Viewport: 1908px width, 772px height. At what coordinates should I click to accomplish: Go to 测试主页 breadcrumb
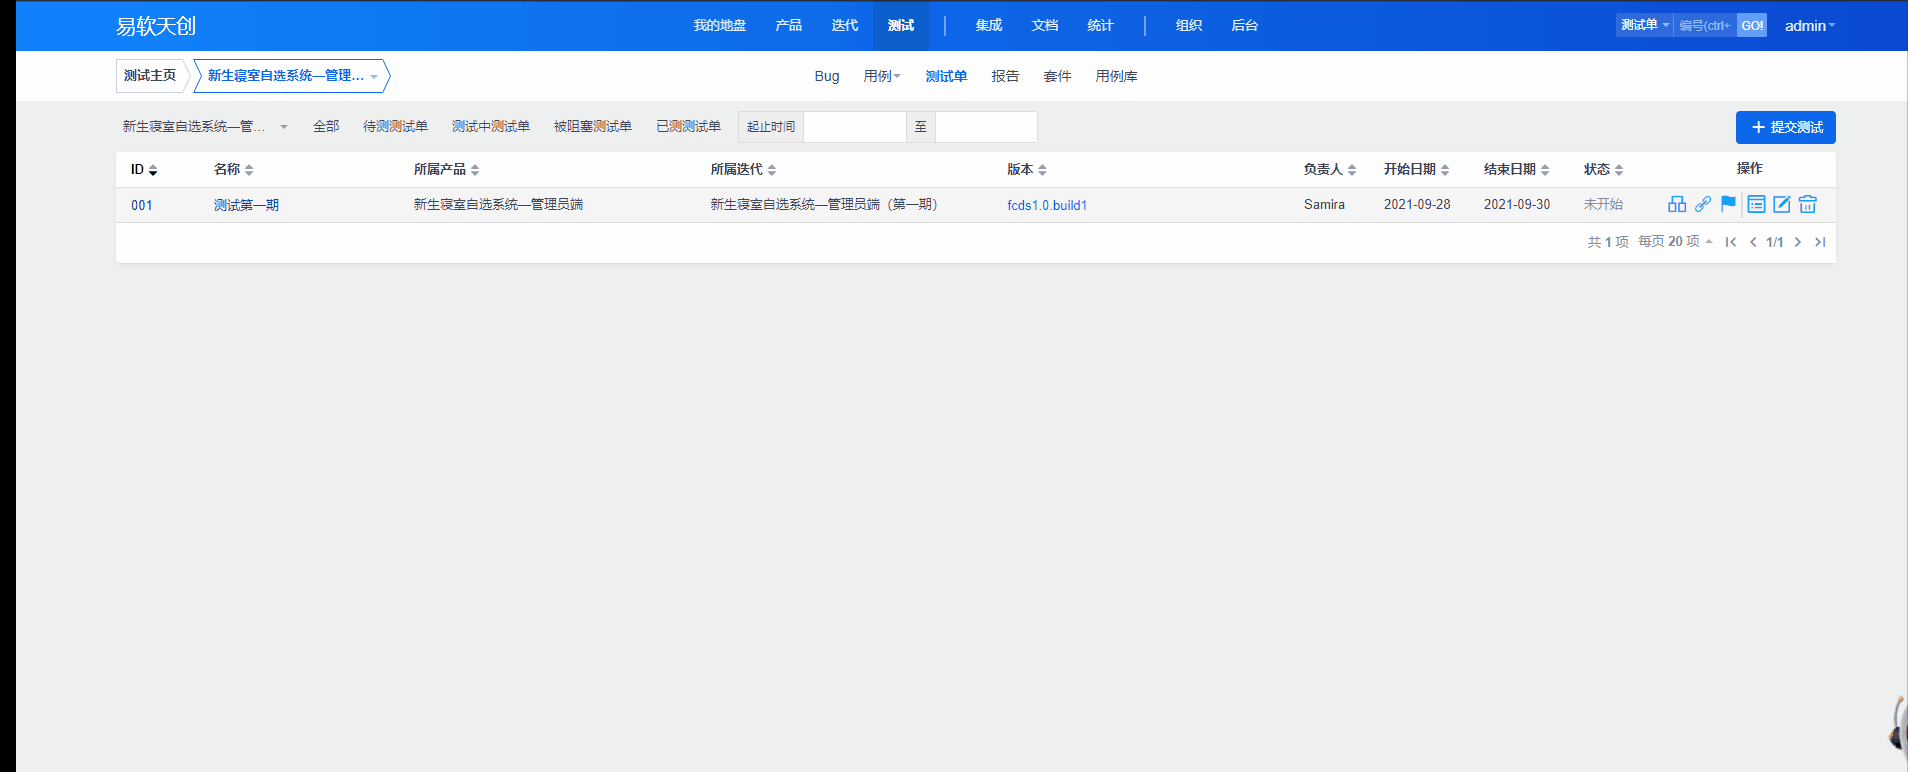150,76
